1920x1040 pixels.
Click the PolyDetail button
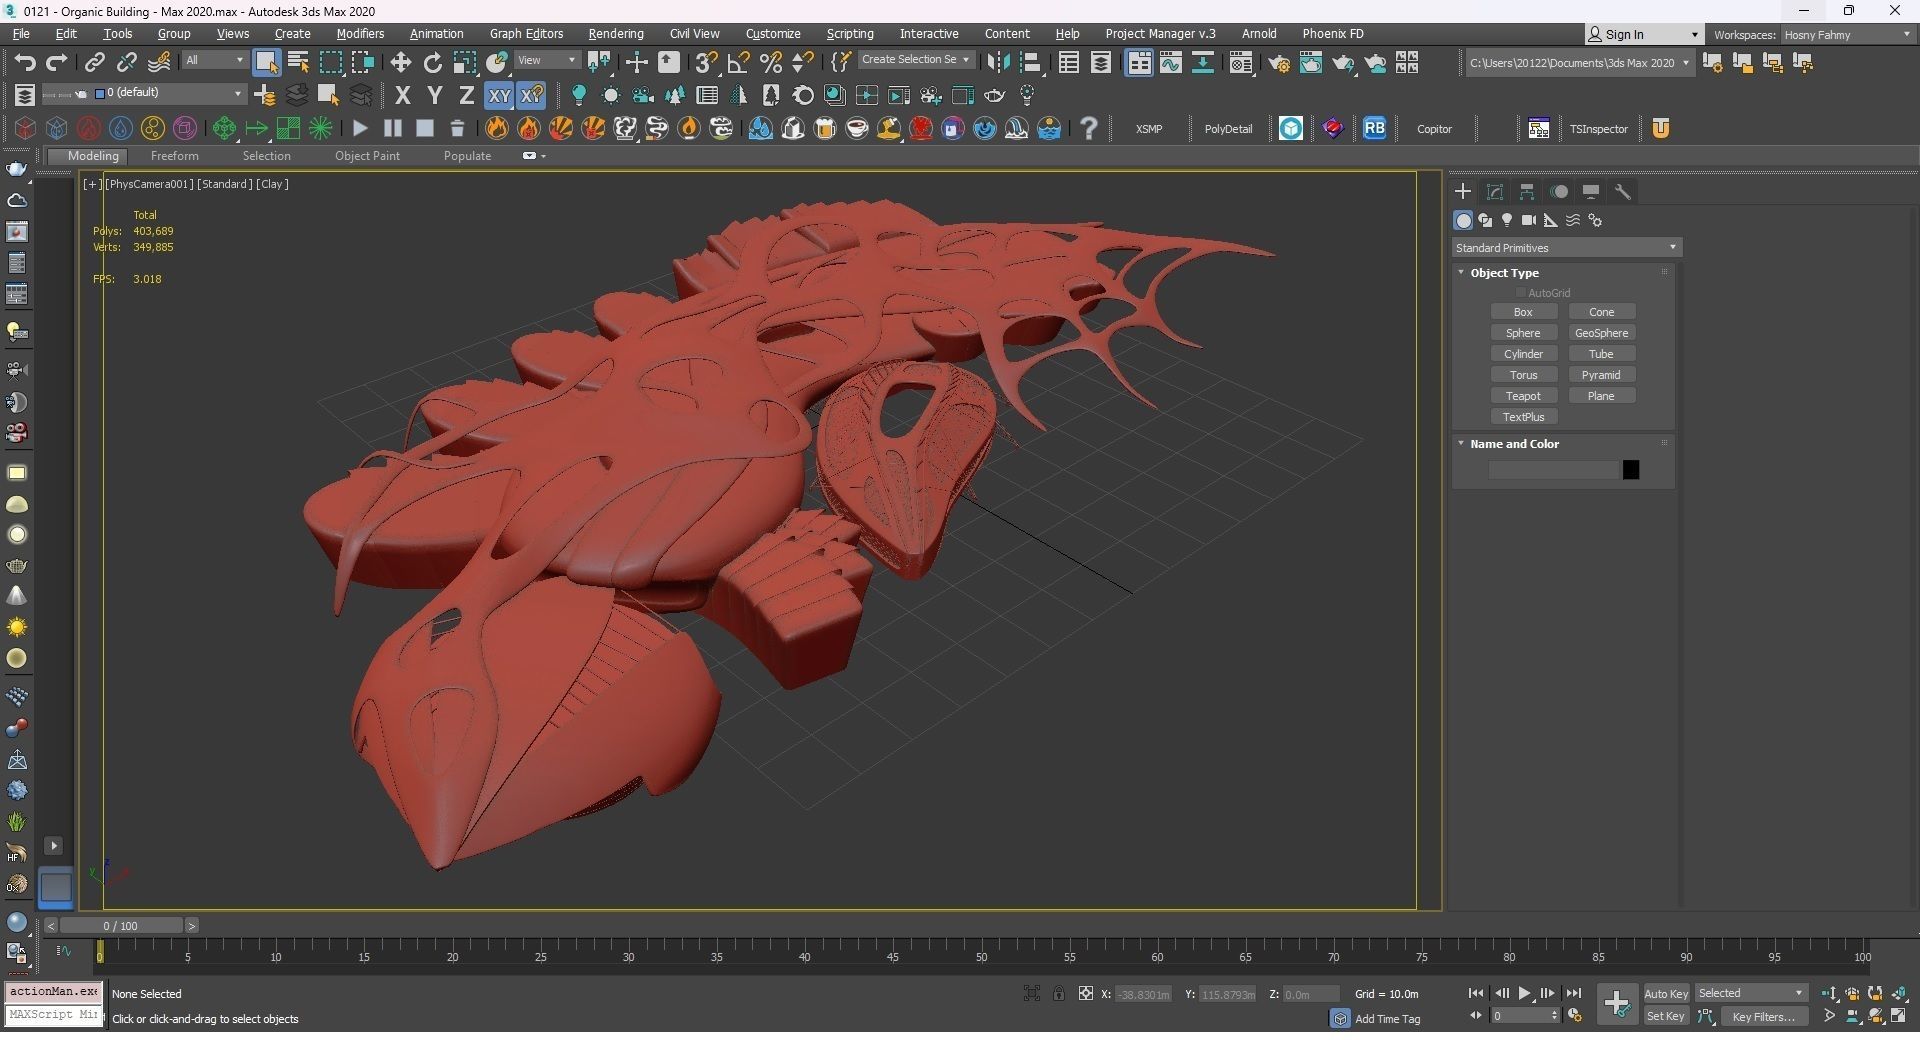tap(1228, 129)
